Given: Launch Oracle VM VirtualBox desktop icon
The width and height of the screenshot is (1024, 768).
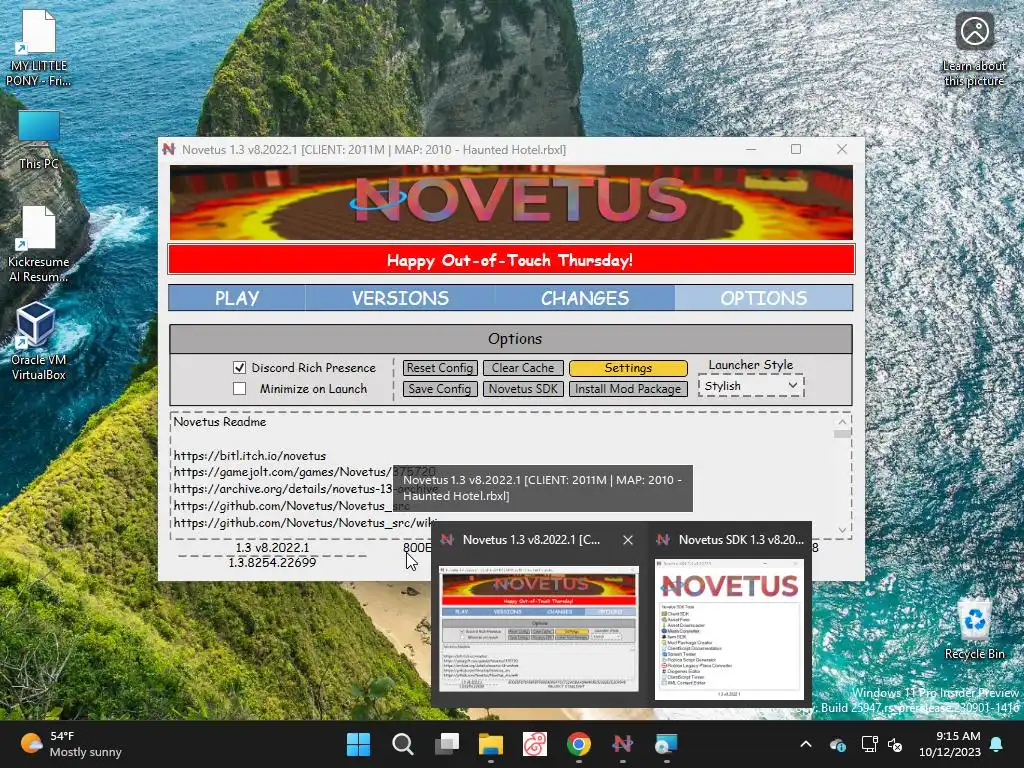Looking at the screenshot, I should click(39, 341).
